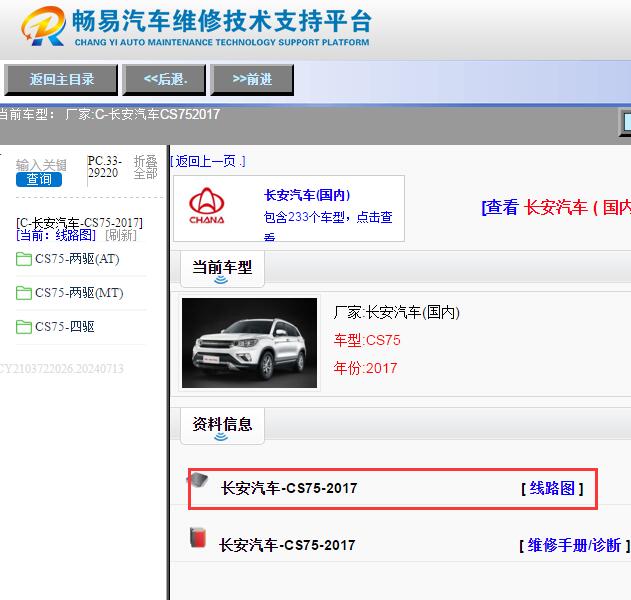The height and width of the screenshot is (600, 631).
Task: Click 返回上一页 link
Action: point(208,161)
